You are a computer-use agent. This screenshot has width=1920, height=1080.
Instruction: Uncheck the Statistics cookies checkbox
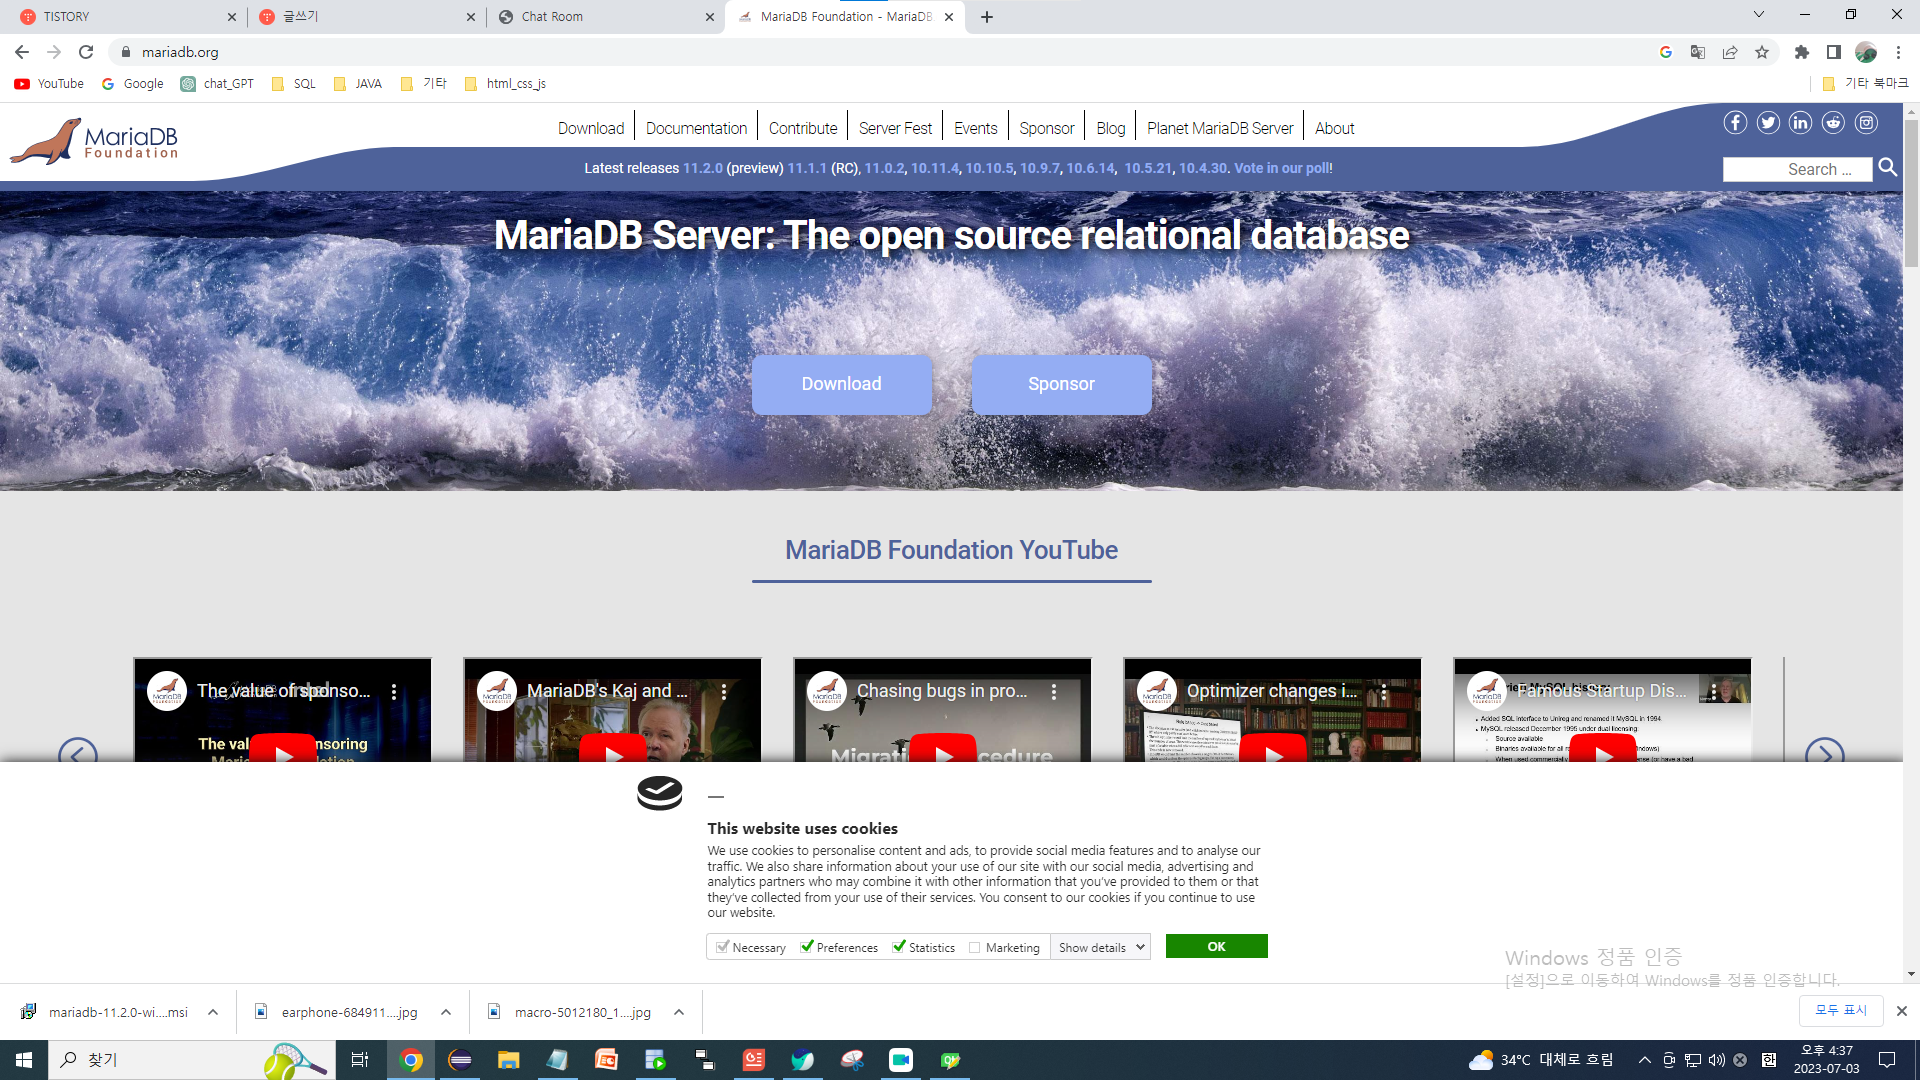pos(899,947)
